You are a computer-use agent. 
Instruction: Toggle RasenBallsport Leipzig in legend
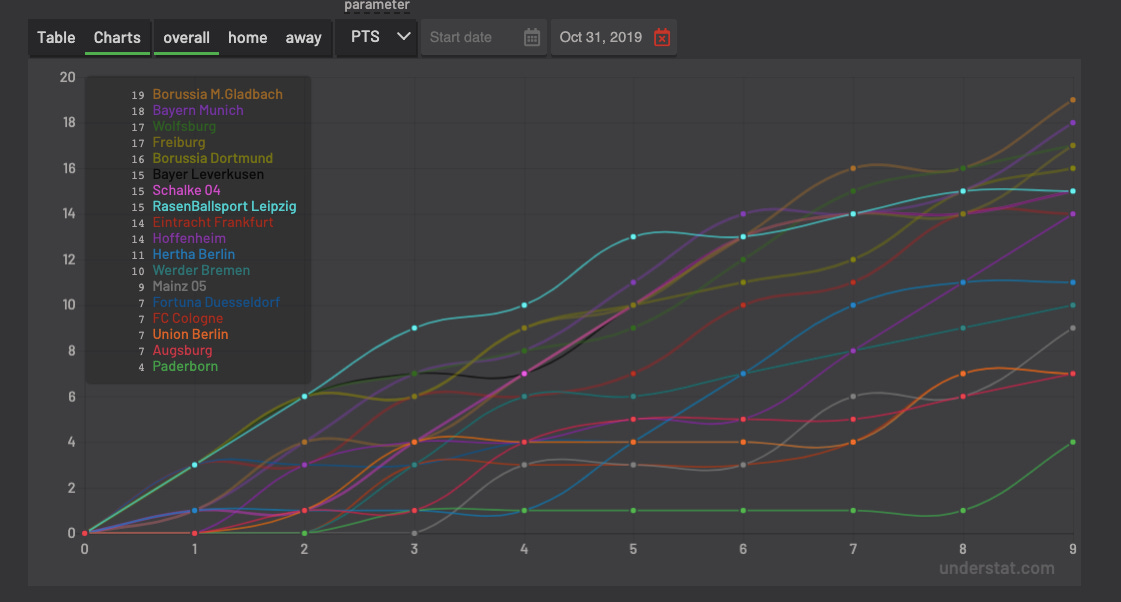click(224, 206)
